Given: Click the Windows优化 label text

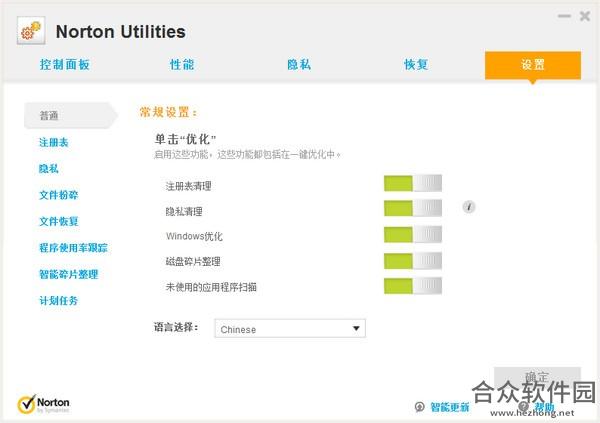Looking at the screenshot, I should (194, 236).
